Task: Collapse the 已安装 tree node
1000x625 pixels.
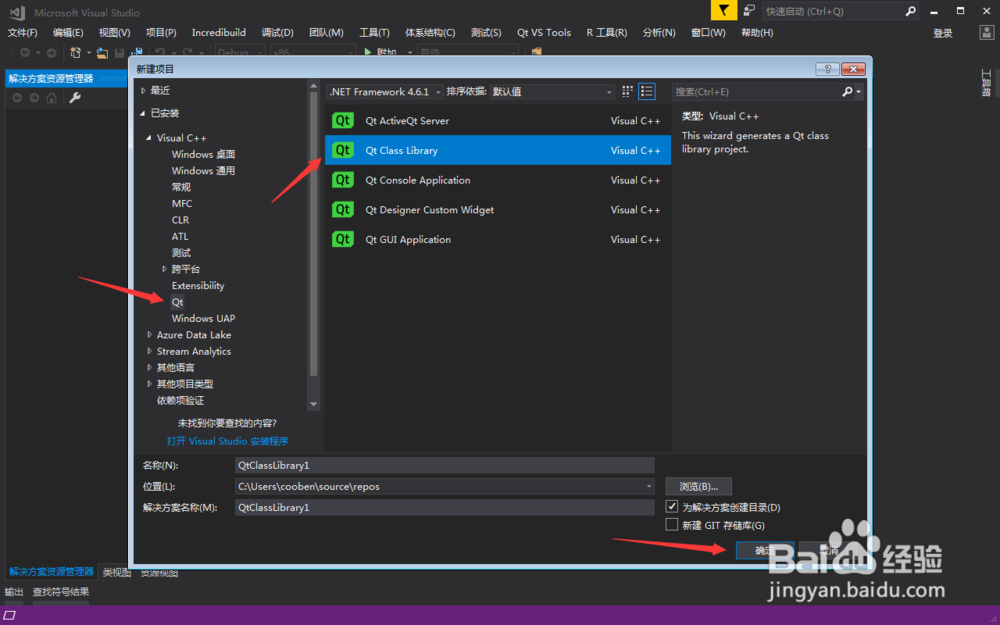Action: 143,114
